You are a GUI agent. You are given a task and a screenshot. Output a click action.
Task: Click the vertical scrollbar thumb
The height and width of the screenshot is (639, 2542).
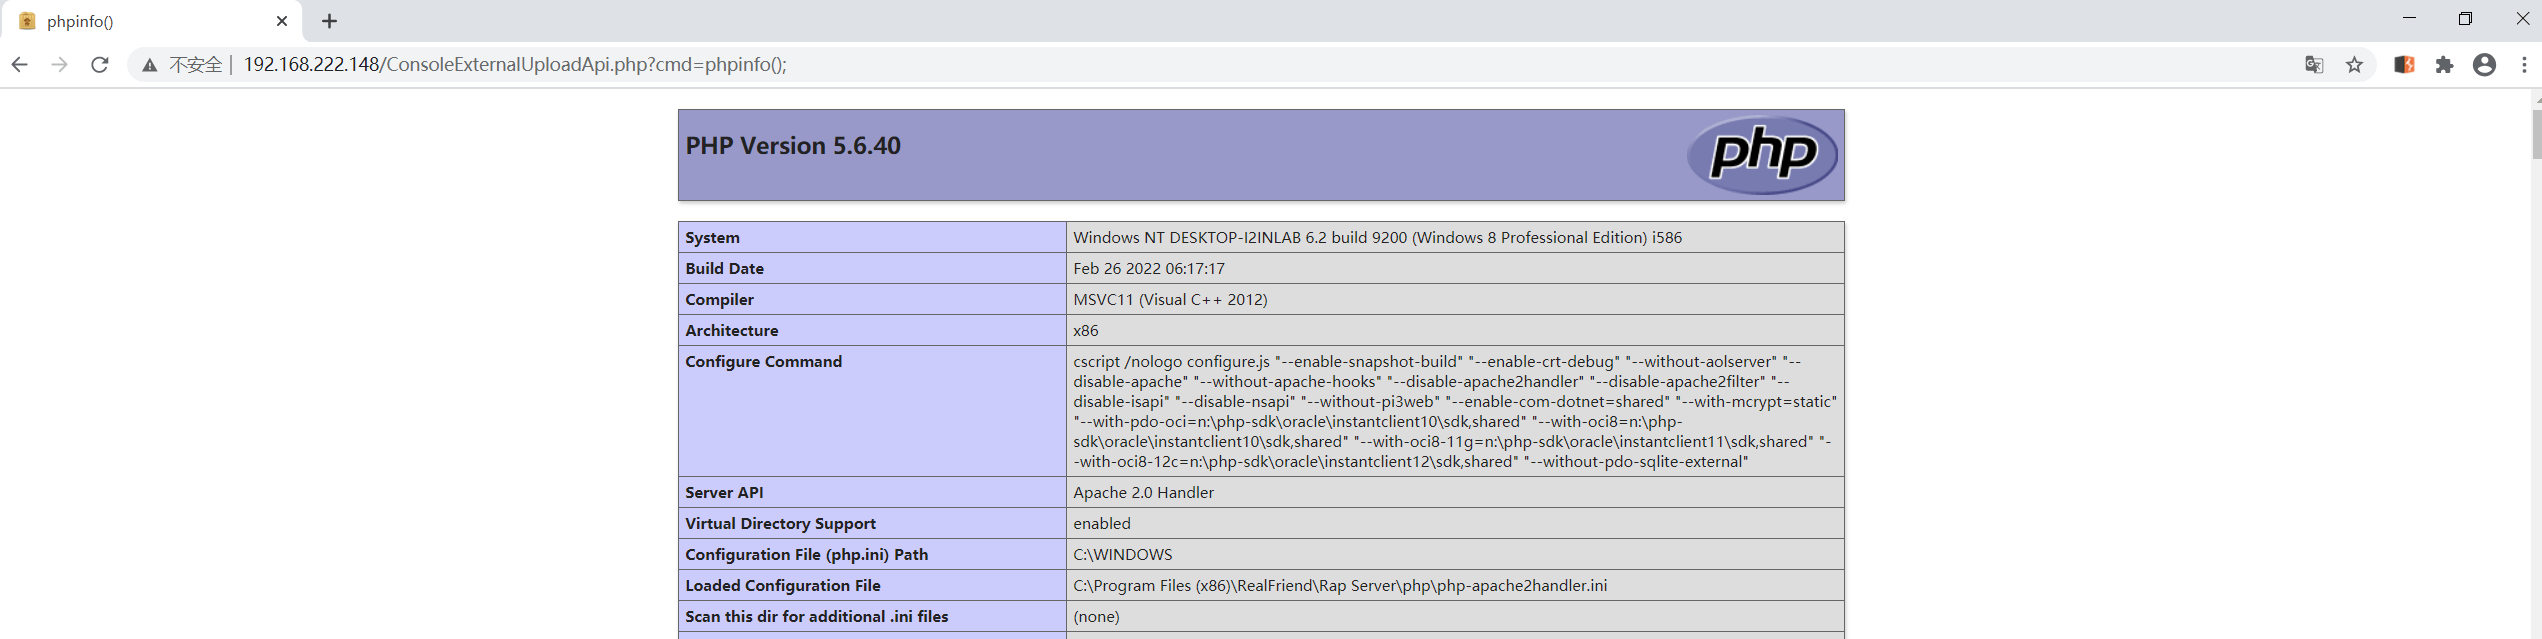tap(2536, 134)
